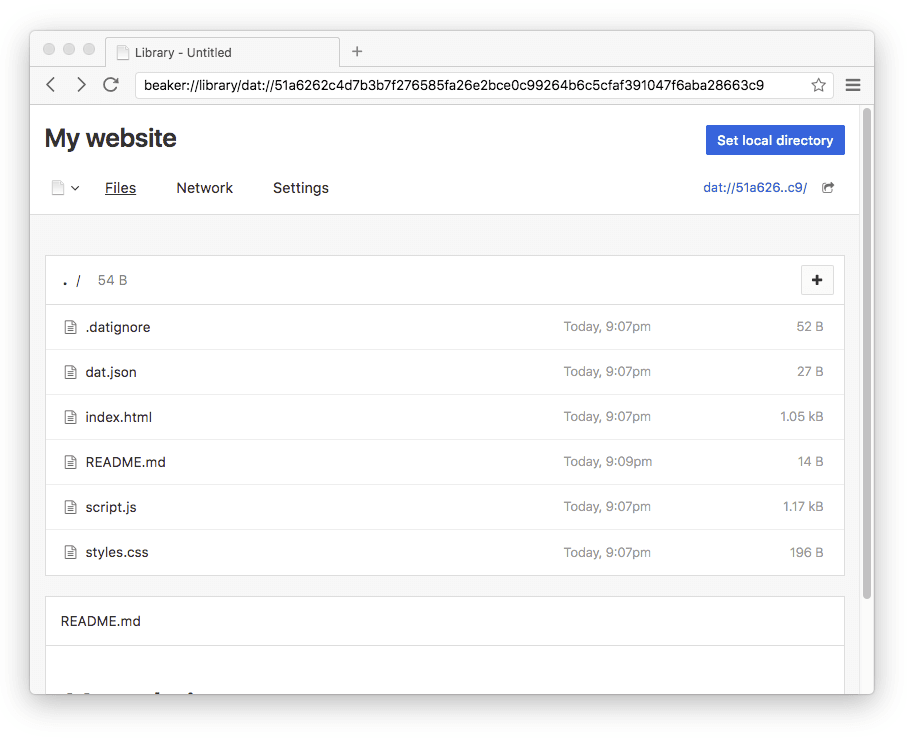Open the dat.json file
Image resolution: width=907 pixels, height=756 pixels.
[111, 373]
